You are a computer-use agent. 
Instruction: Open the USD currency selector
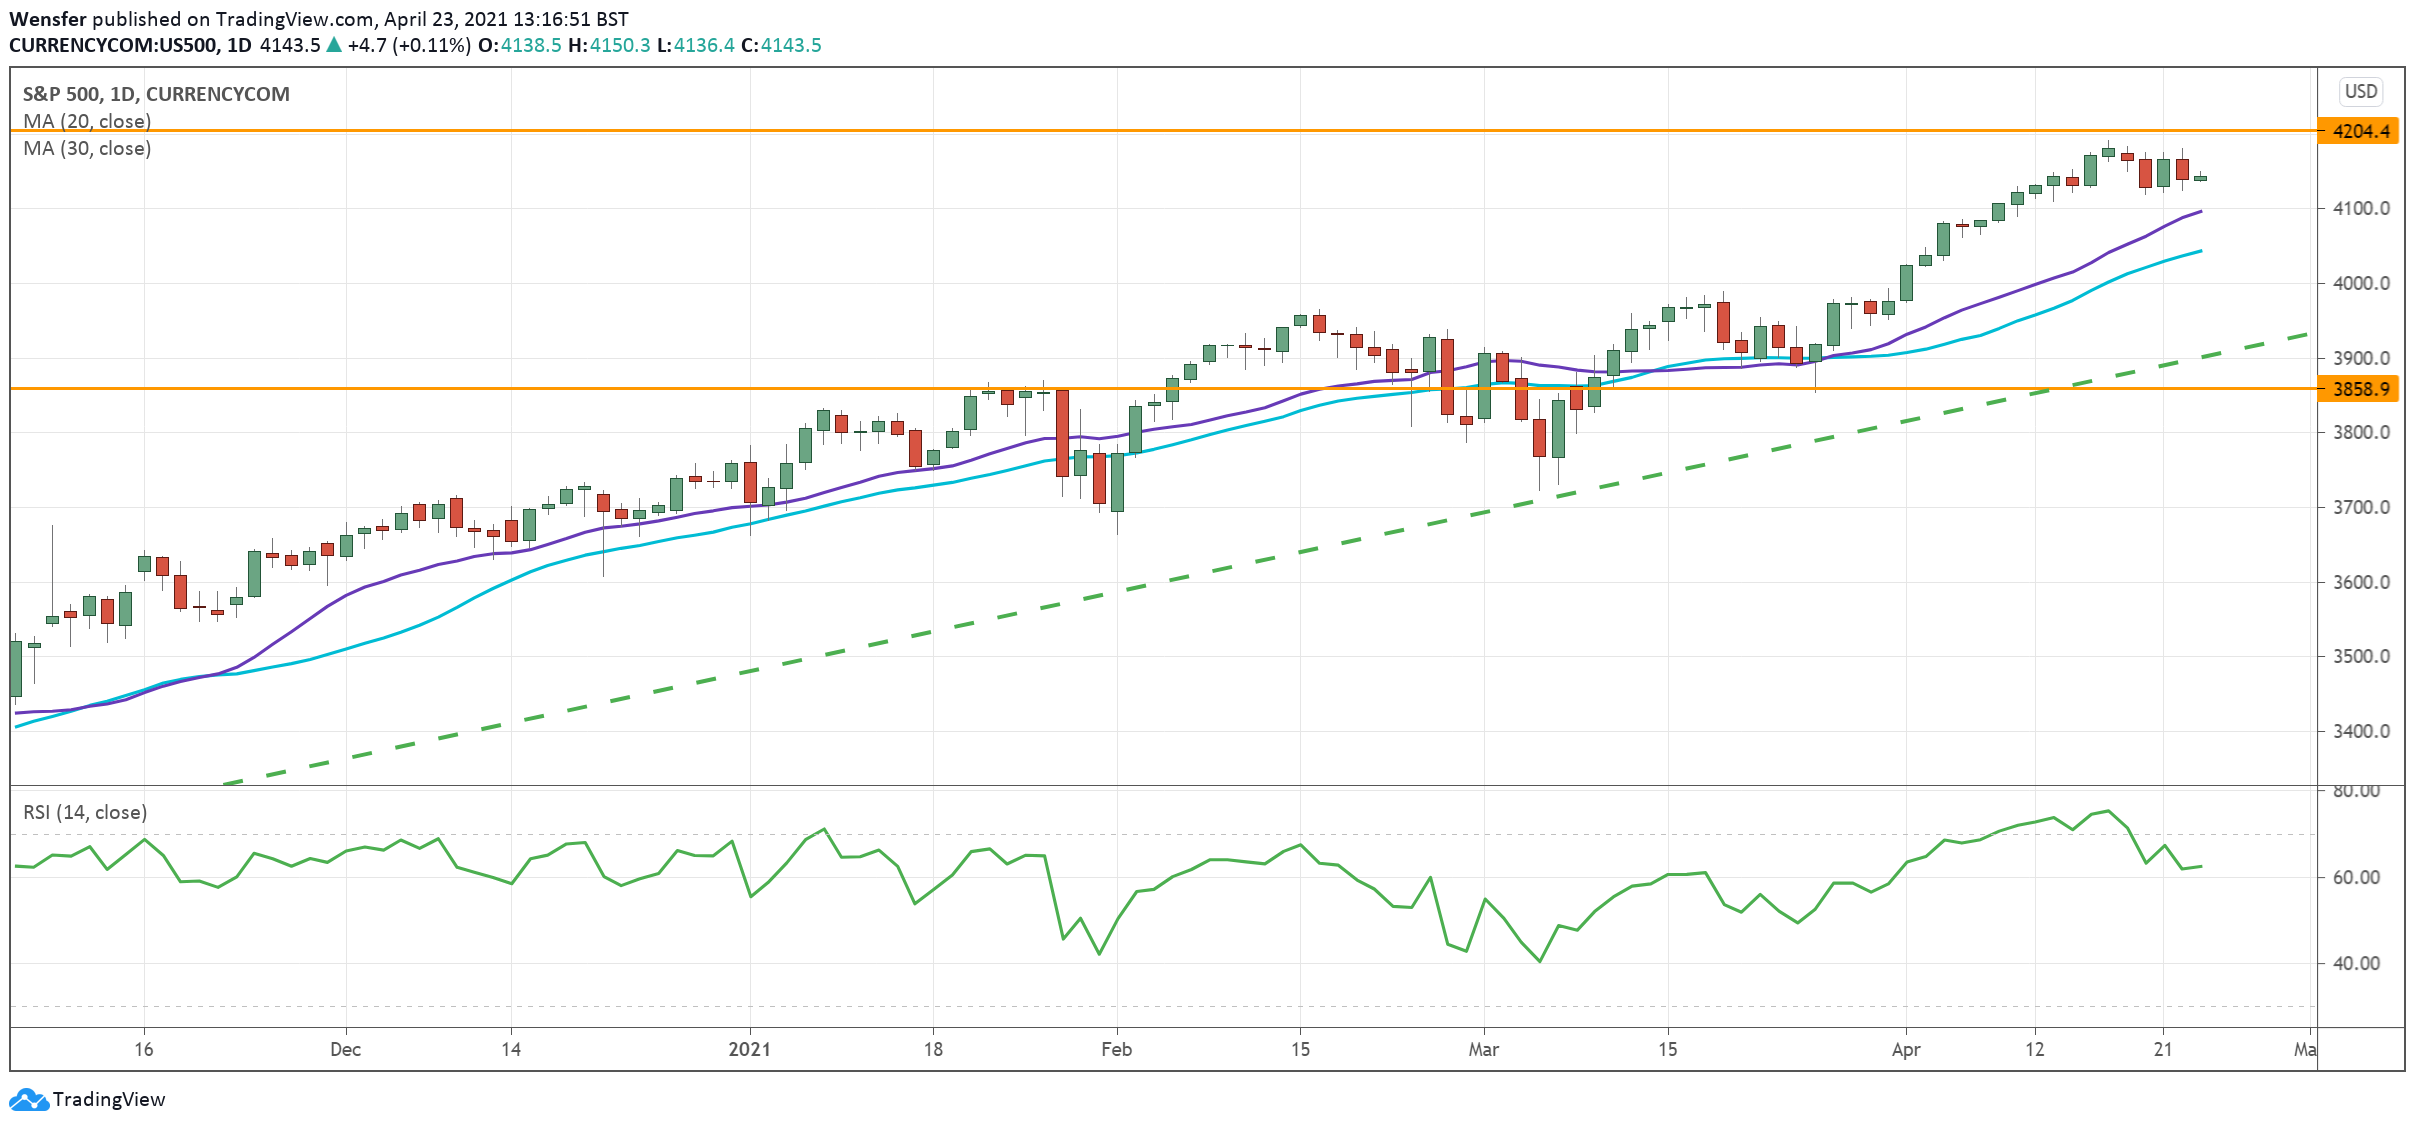pos(2361,91)
